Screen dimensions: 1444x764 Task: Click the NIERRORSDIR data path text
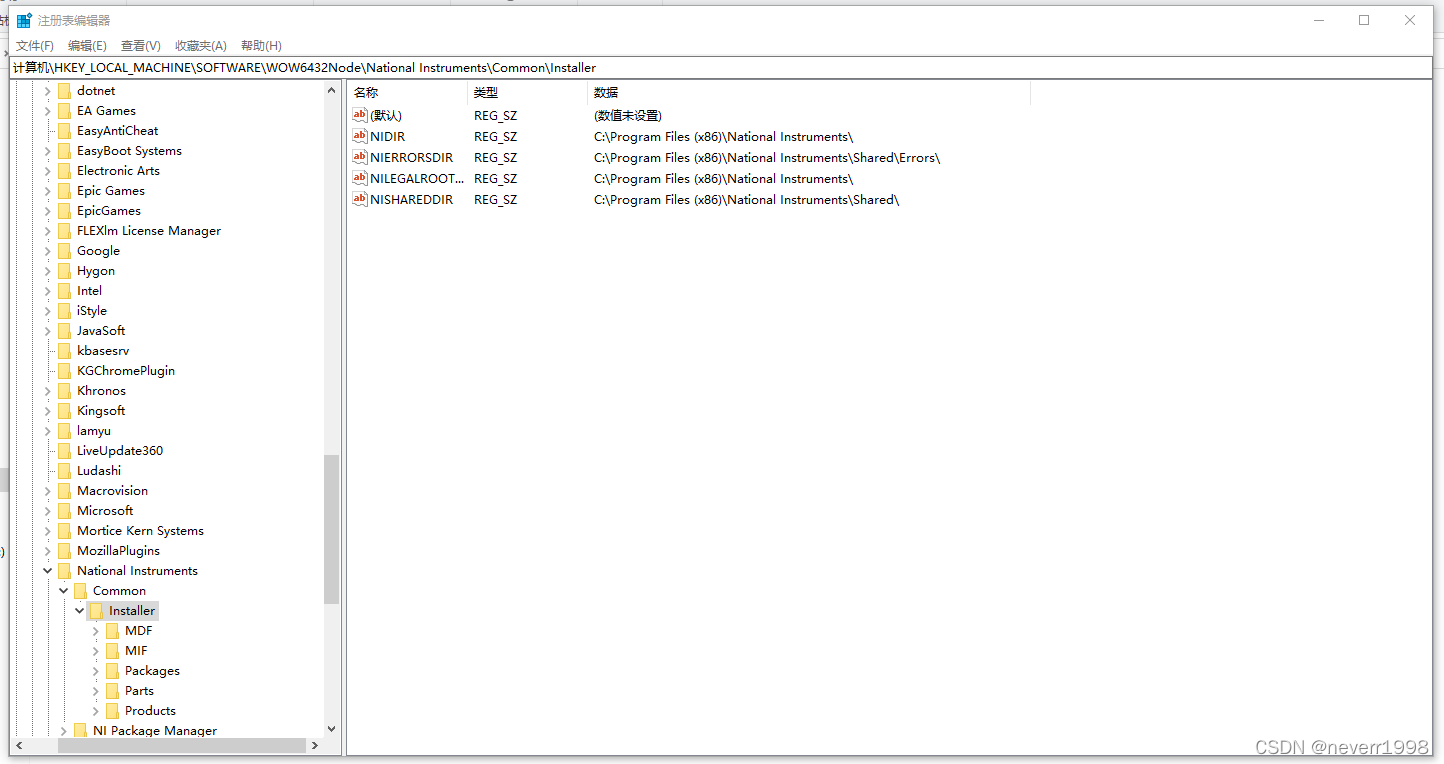767,157
